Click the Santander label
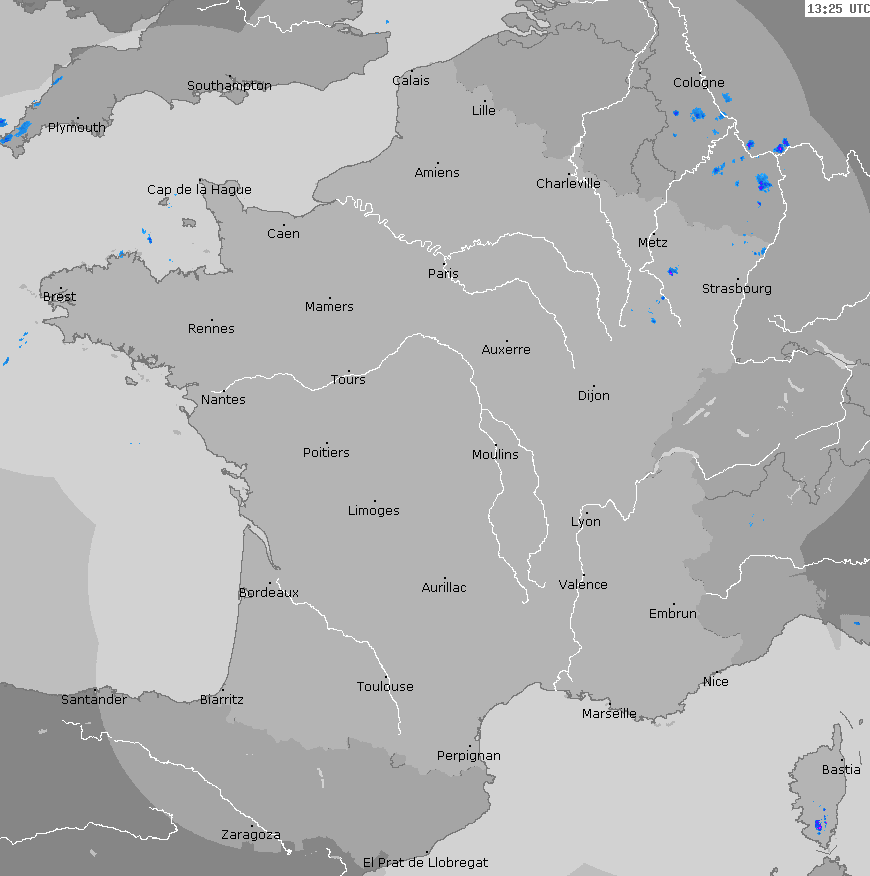 coord(94,700)
